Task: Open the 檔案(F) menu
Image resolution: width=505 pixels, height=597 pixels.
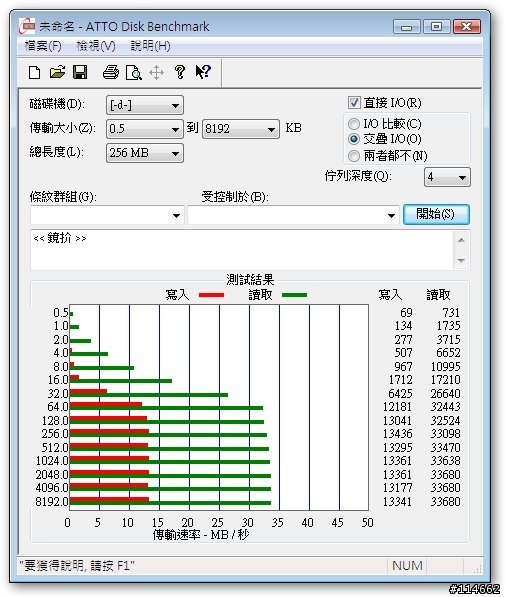Action: pyautogui.click(x=43, y=46)
